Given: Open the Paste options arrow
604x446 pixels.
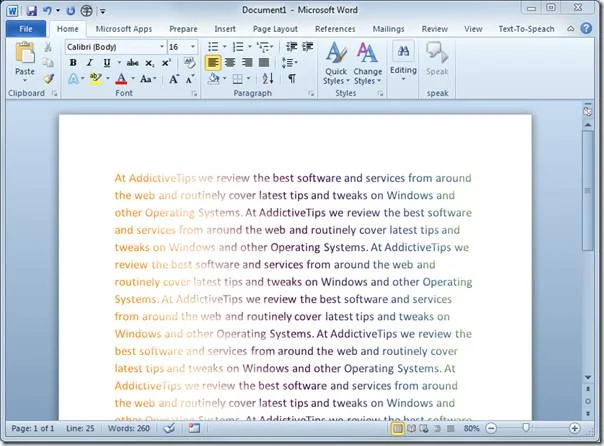Looking at the screenshot, I should coord(25,80).
